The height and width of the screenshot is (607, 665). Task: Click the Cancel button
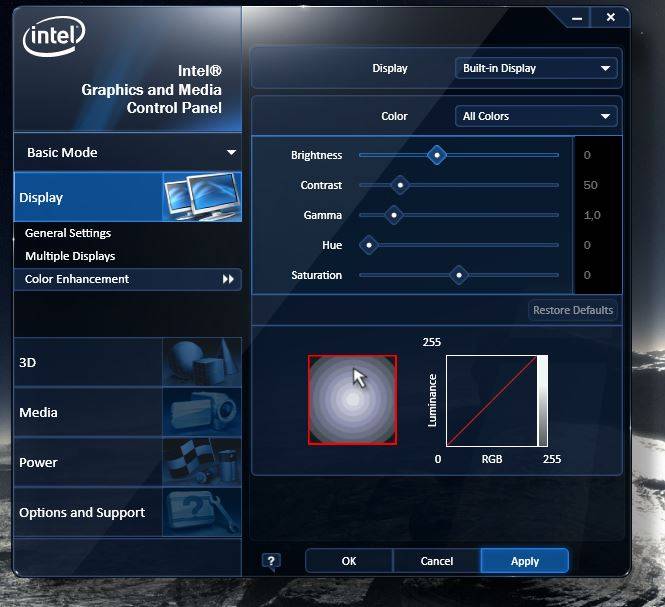click(x=437, y=561)
